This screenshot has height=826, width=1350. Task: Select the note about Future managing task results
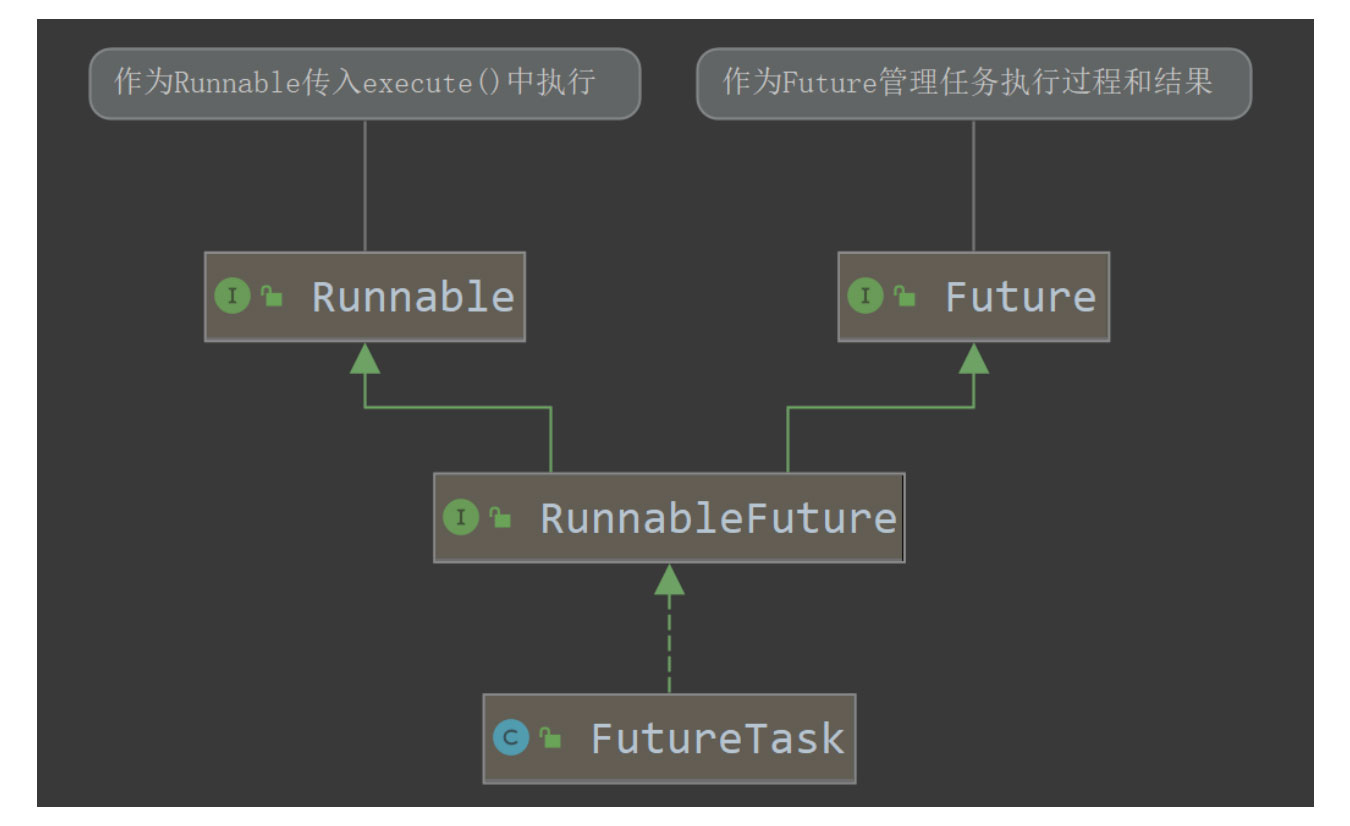tap(973, 83)
